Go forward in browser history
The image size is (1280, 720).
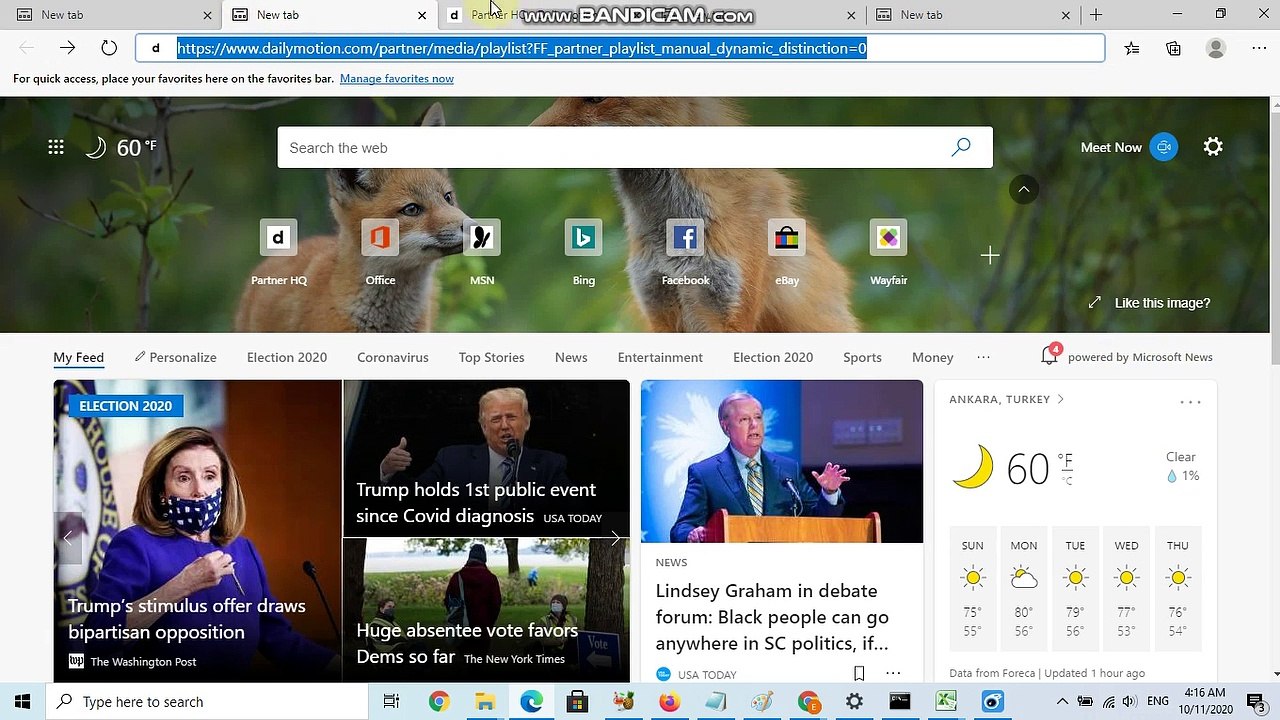click(x=67, y=48)
